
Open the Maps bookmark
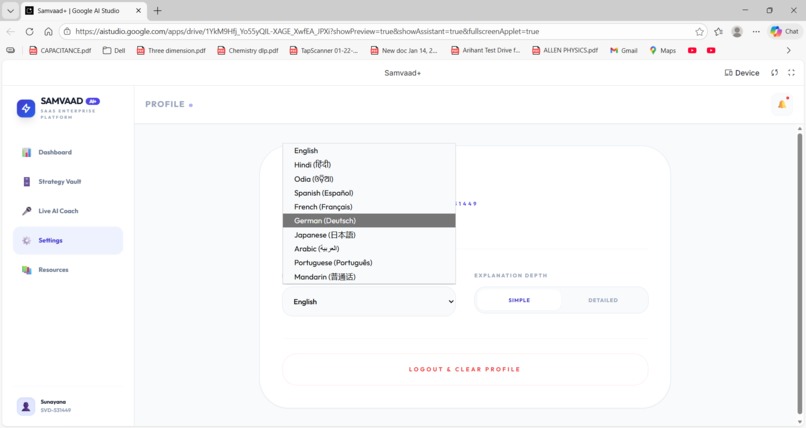pos(663,50)
